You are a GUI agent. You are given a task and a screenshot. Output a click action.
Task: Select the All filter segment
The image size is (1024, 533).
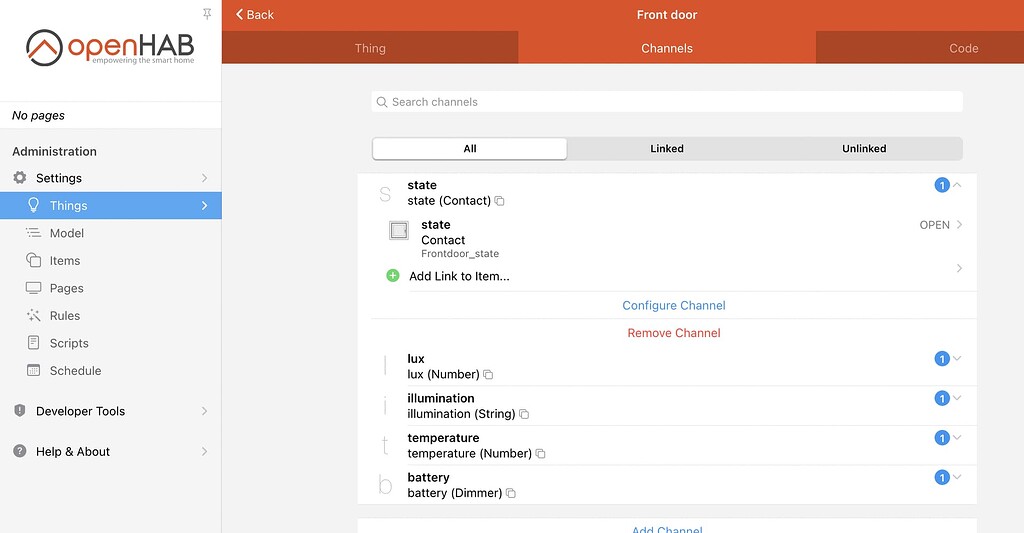click(x=470, y=149)
